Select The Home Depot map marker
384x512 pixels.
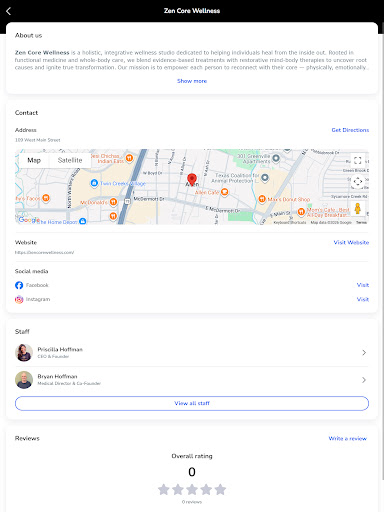click(x=83, y=221)
